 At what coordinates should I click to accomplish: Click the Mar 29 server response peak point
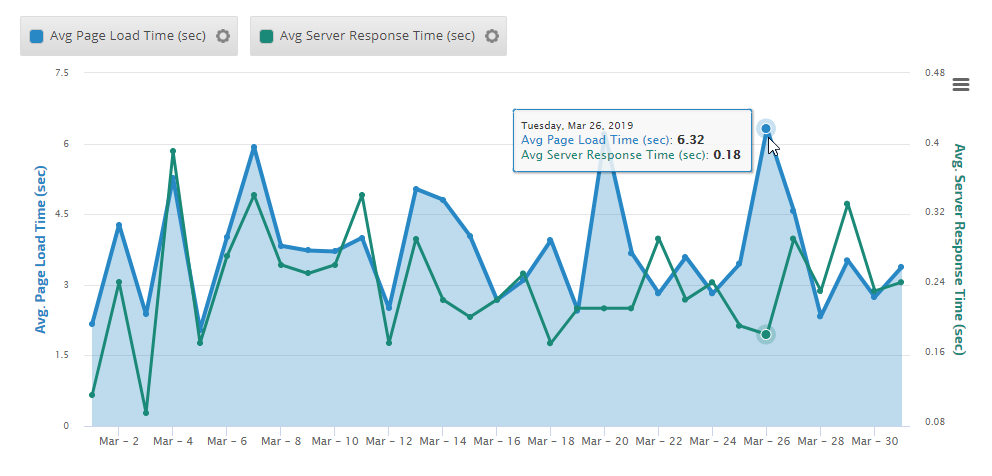coord(847,204)
